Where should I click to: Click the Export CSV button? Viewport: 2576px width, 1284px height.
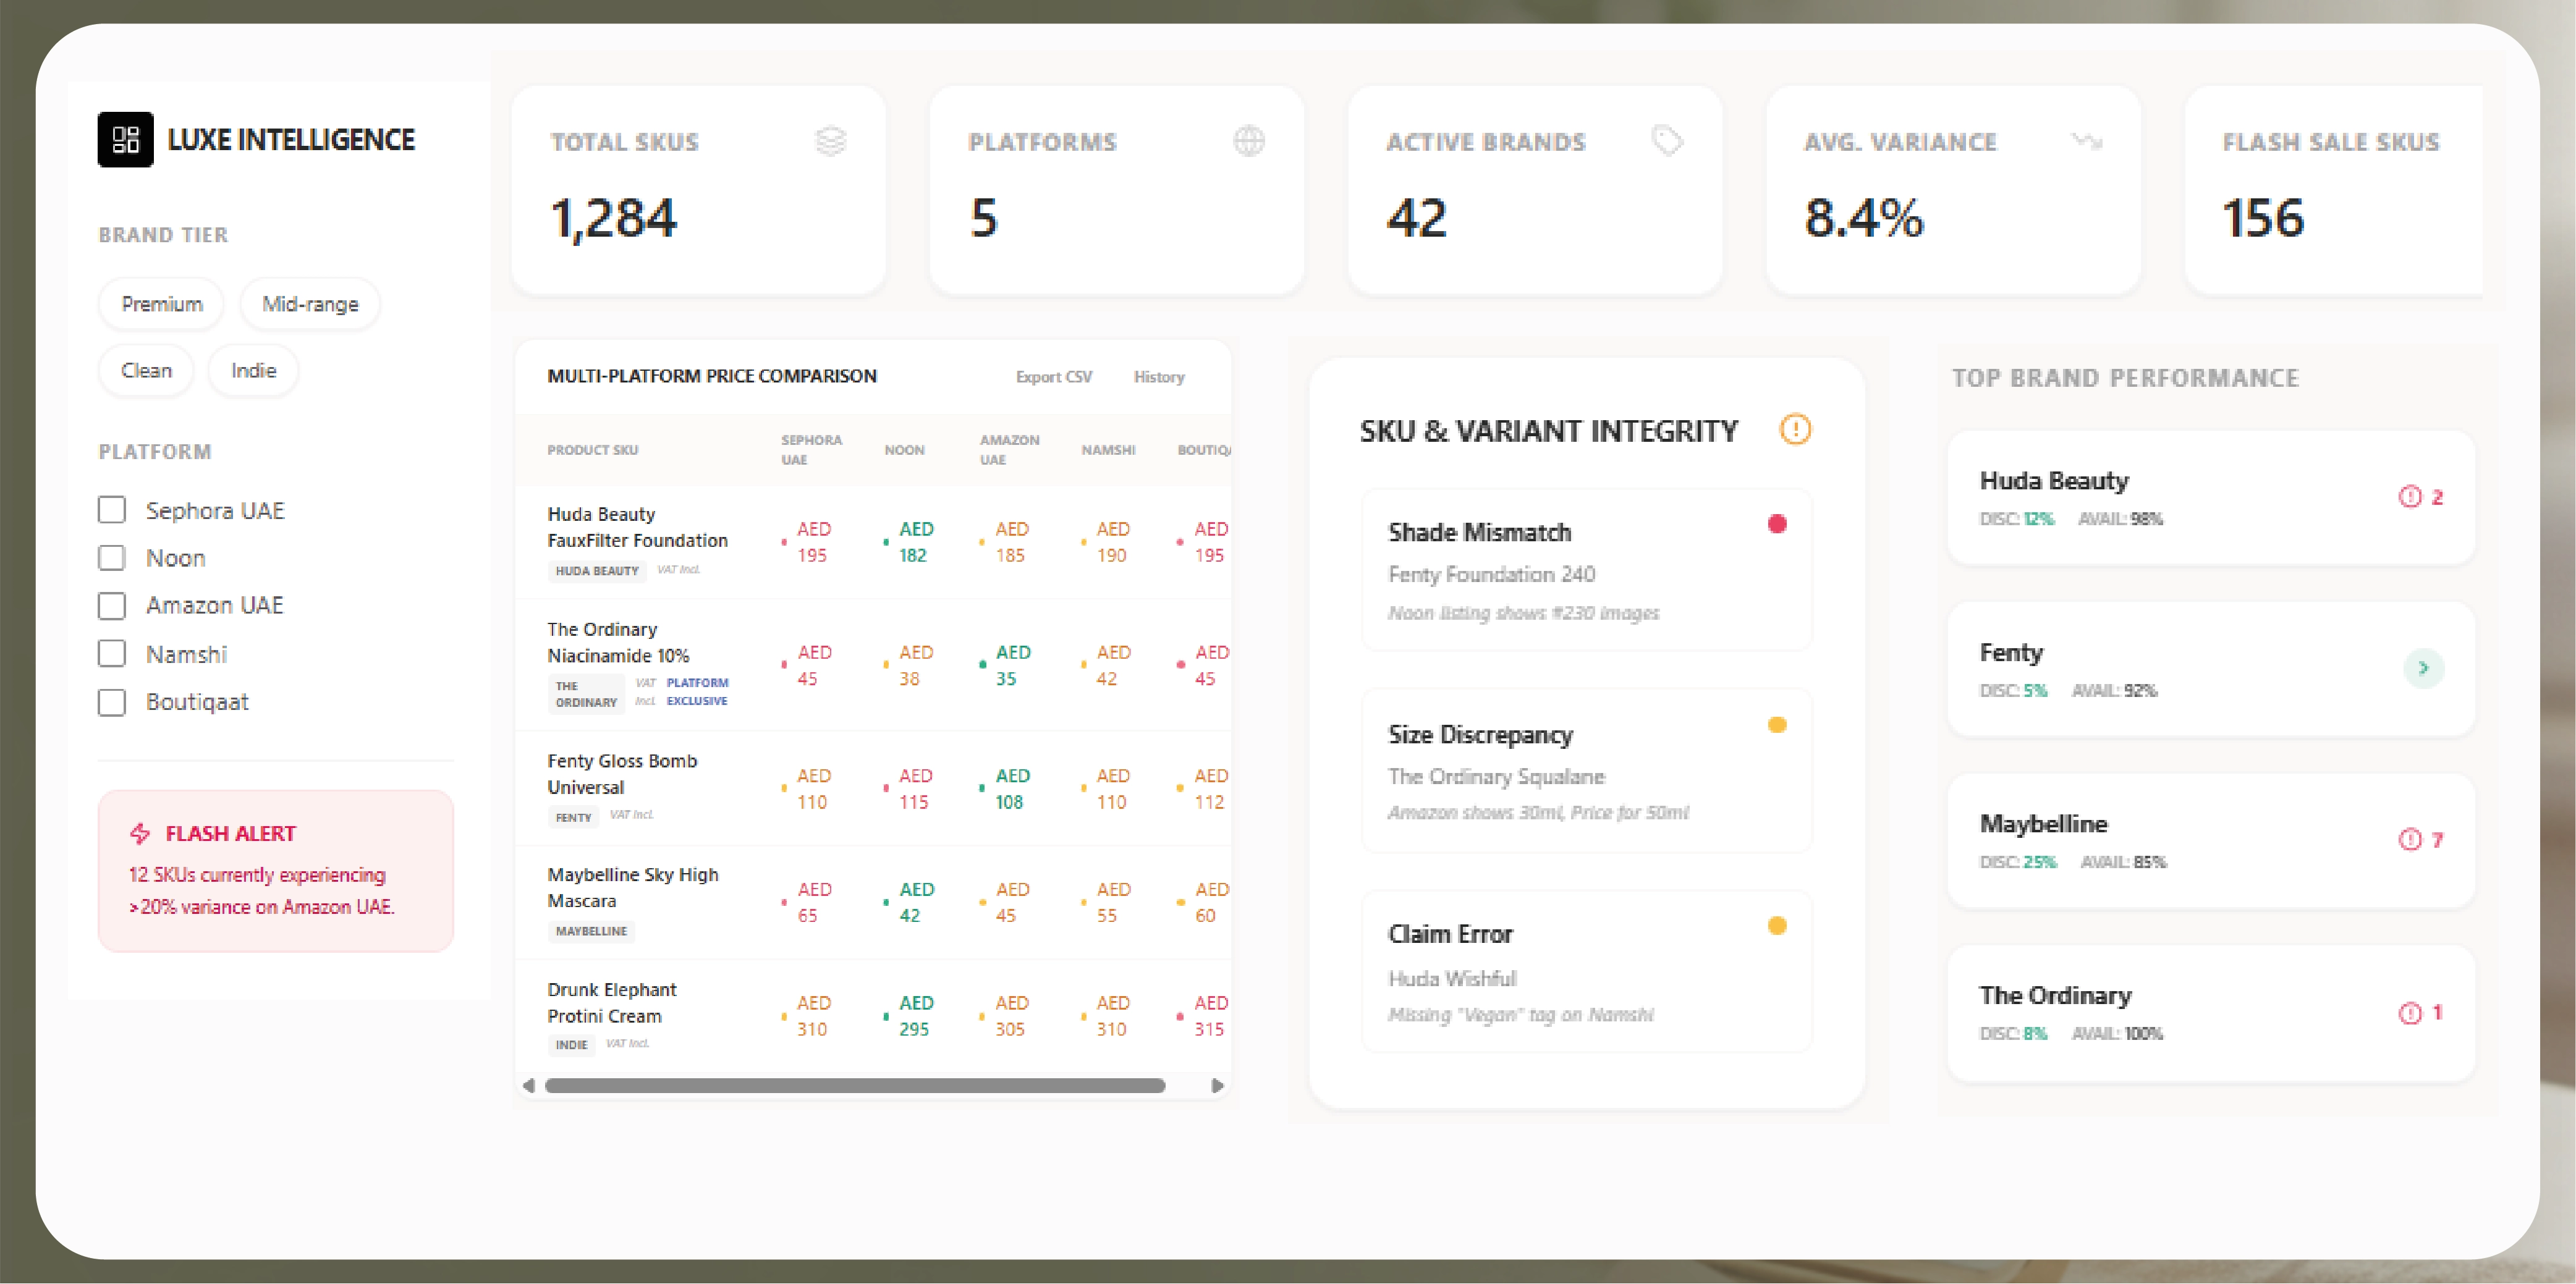tap(1053, 377)
